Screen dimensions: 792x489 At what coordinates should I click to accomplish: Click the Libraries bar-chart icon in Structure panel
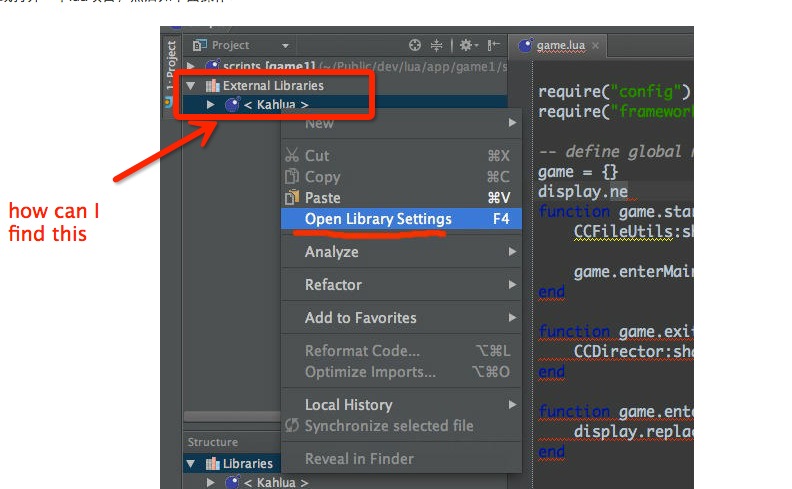click(x=212, y=463)
